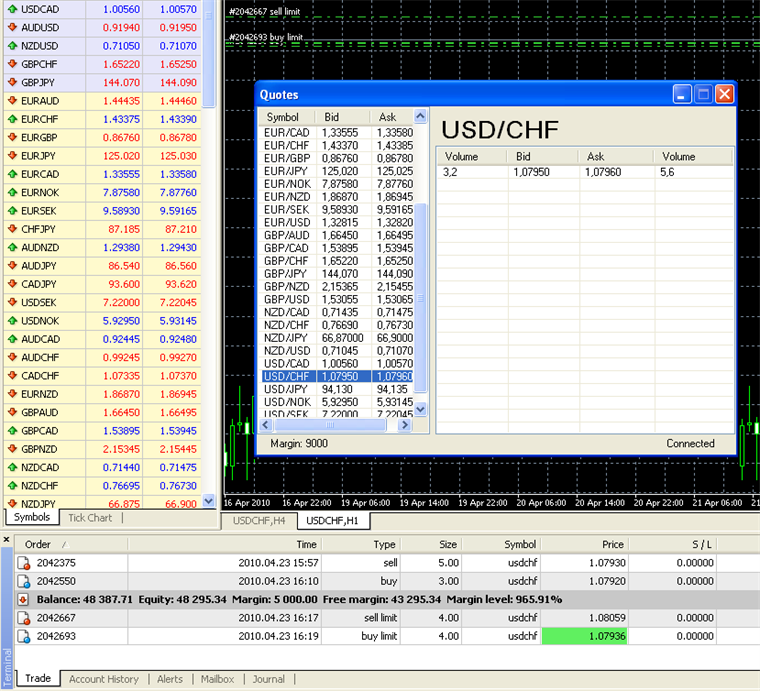Click the Quotes horizontal scrollbar thumb

330,425
